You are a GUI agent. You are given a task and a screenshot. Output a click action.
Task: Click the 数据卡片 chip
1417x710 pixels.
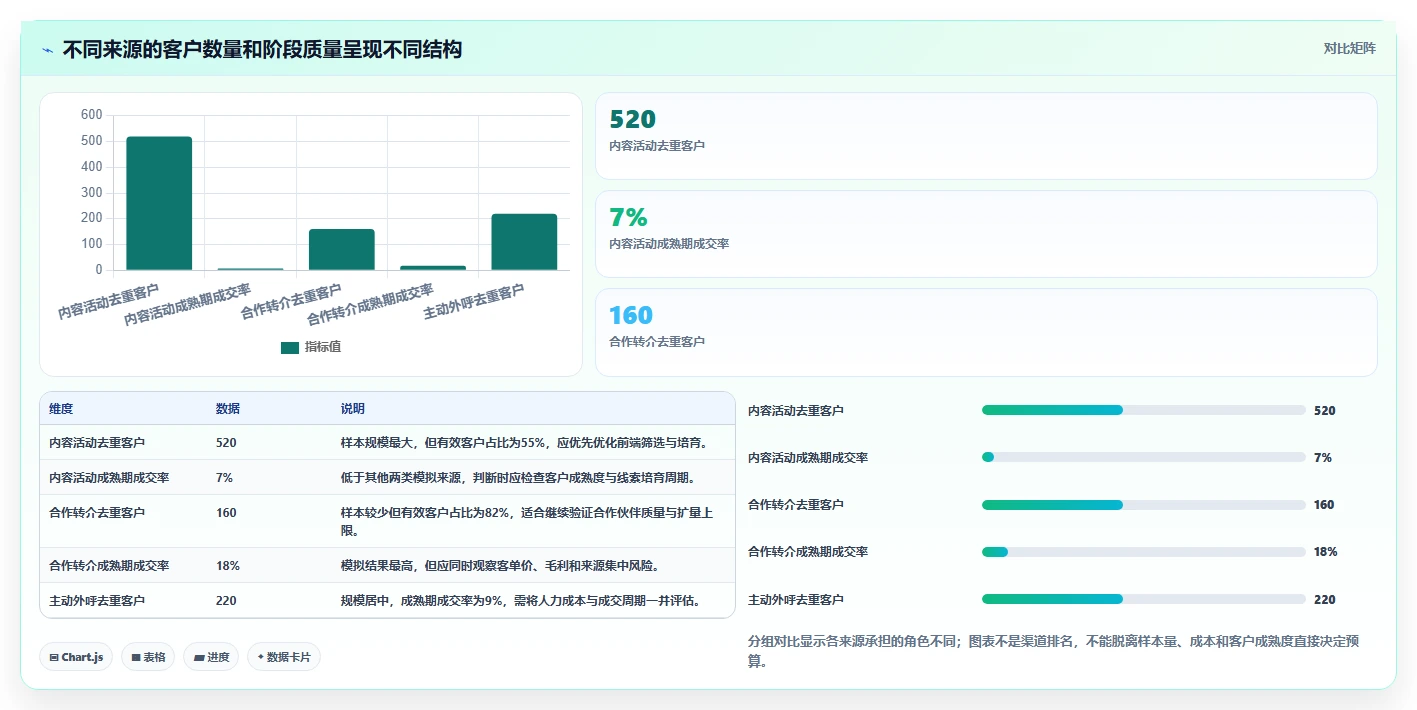(x=284, y=657)
